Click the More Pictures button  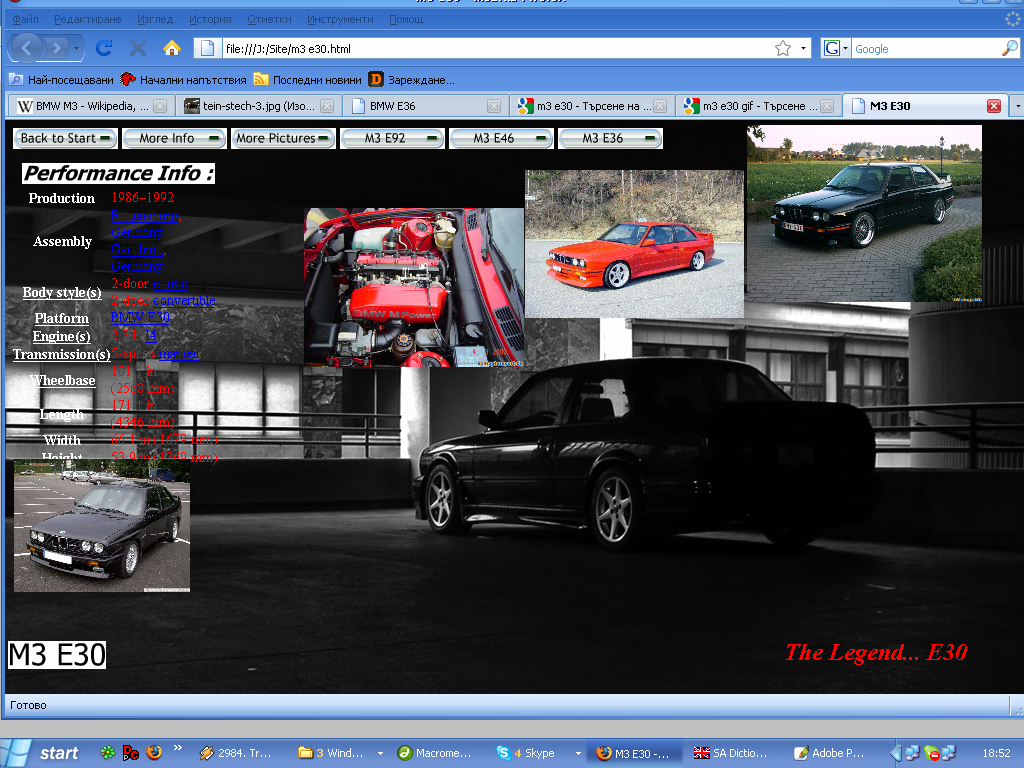(x=283, y=138)
